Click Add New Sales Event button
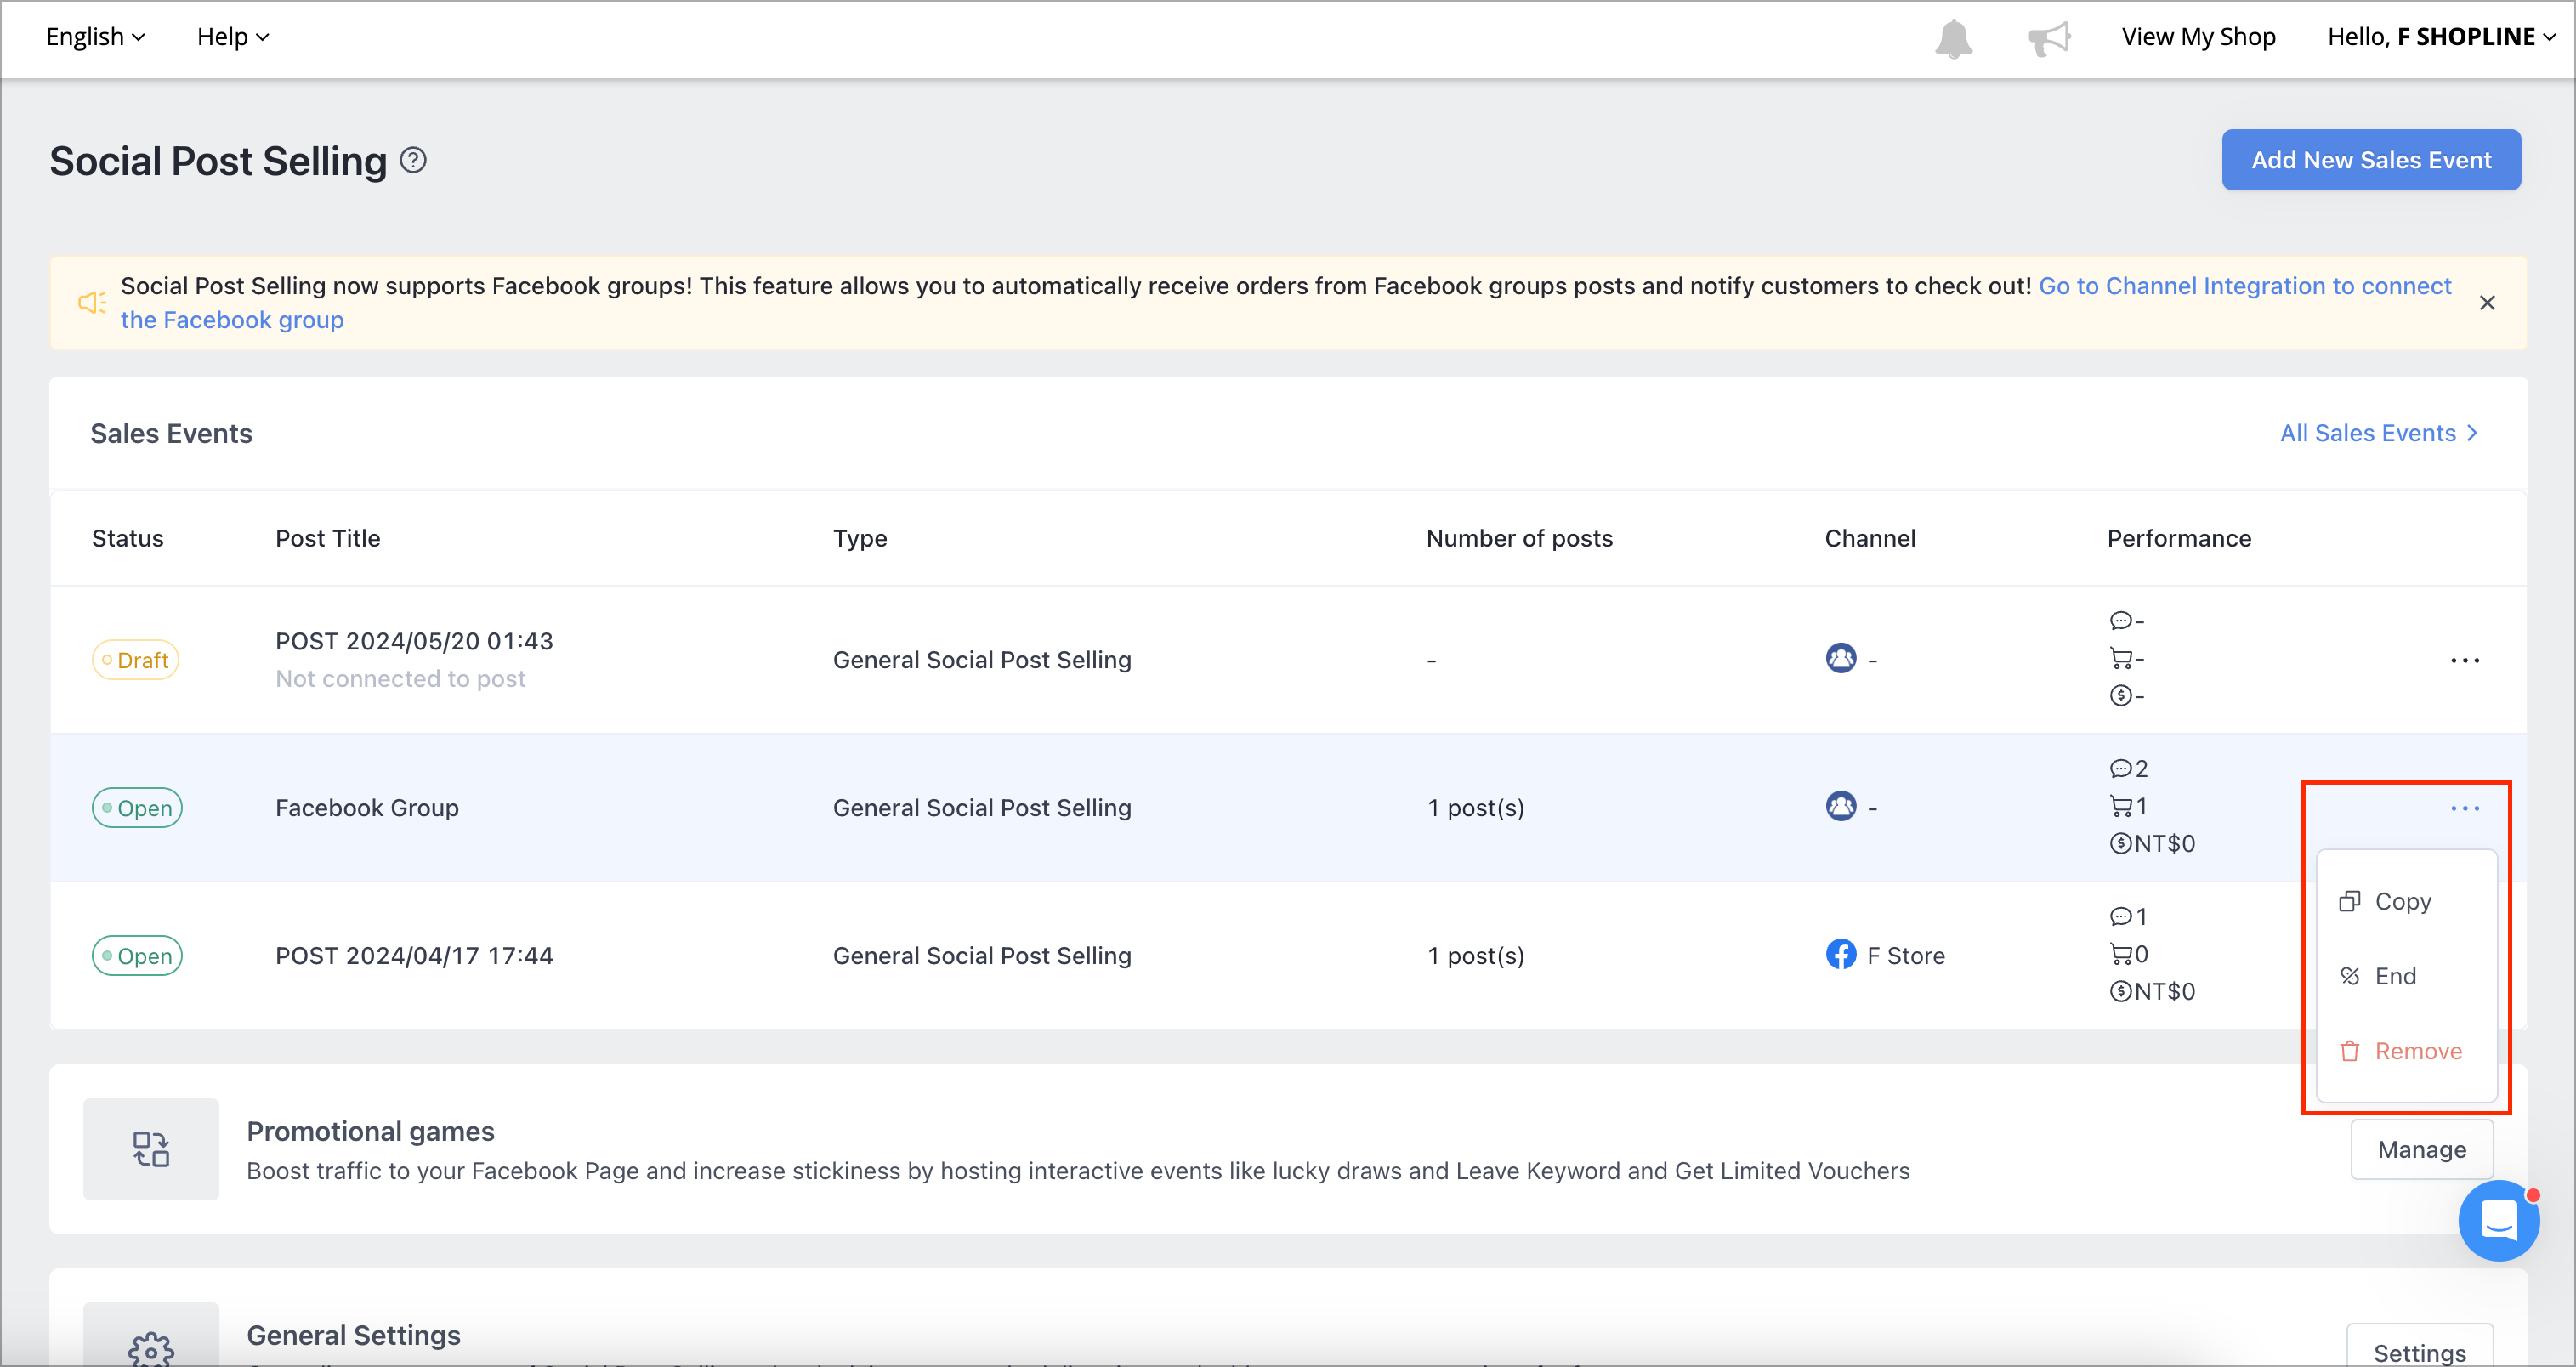The height and width of the screenshot is (1367, 2576). tap(2371, 160)
